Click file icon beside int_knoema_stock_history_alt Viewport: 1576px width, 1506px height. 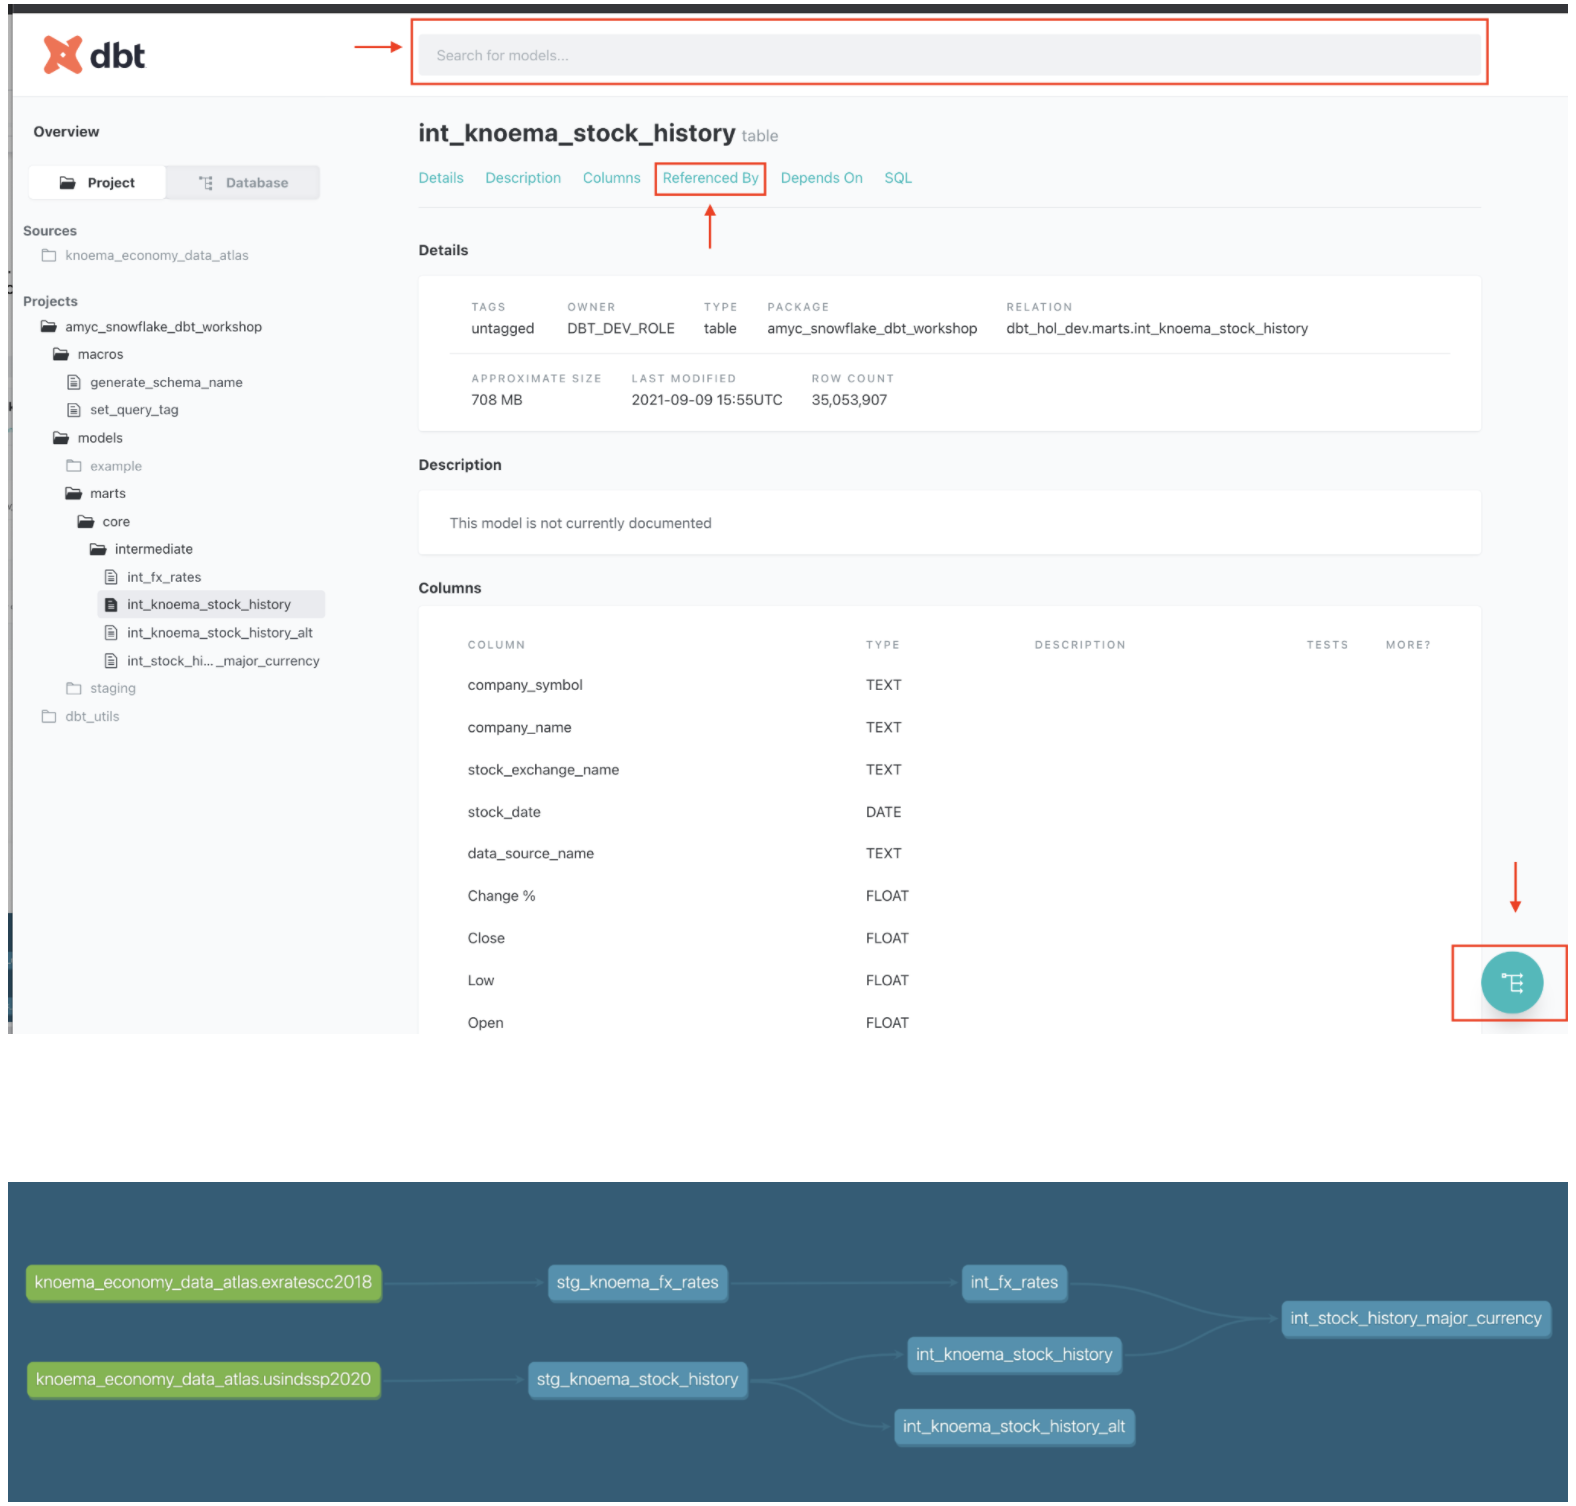pos(111,633)
